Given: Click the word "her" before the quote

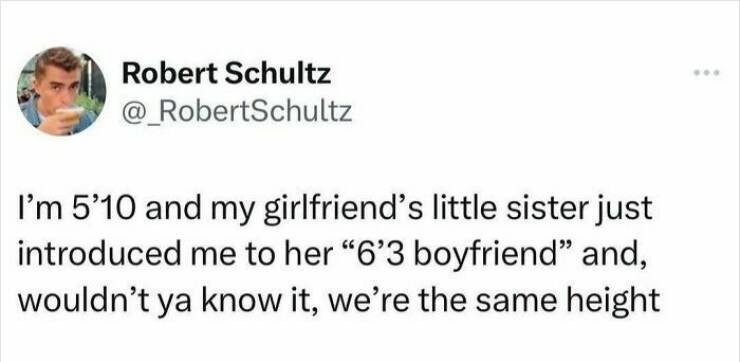Looking at the screenshot, I should tap(324, 255).
